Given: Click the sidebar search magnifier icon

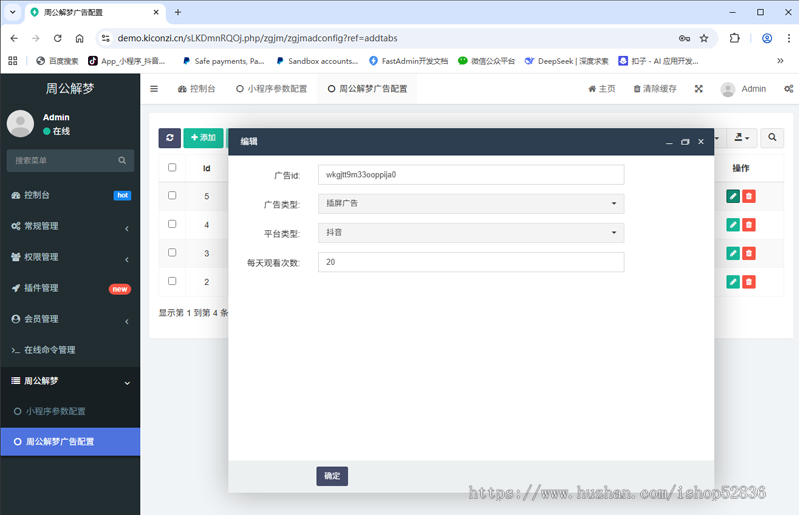Looking at the screenshot, I should click(x=122, y=160).
